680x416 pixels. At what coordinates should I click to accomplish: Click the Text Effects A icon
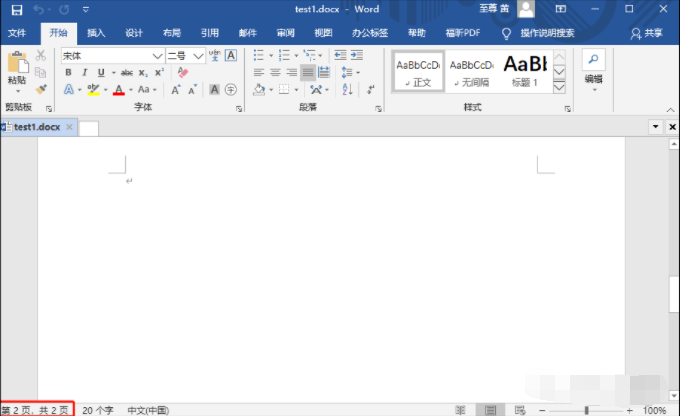tap(69, 89)
